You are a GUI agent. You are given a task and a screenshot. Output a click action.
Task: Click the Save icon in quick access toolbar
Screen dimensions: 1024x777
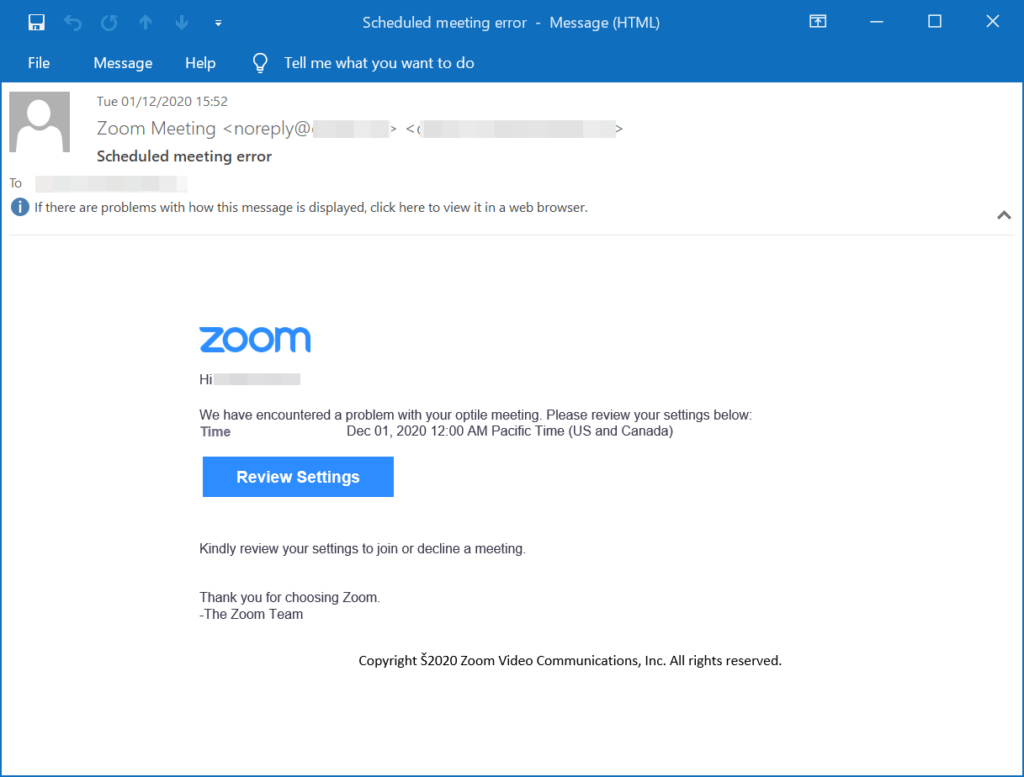click(x=37, y=23)
